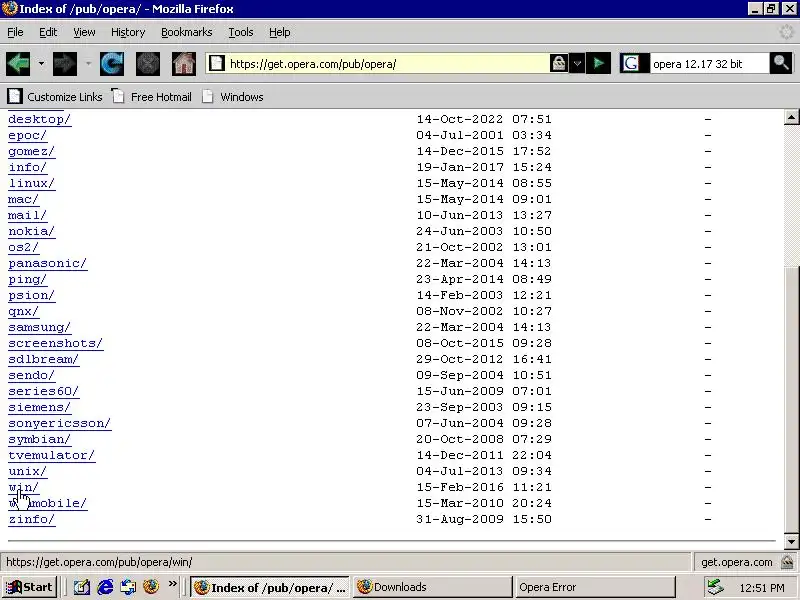Image resolution: width=800 pixels, height=600 pixels.
Task: Open the epoc/ folder link
Action: 28,135
